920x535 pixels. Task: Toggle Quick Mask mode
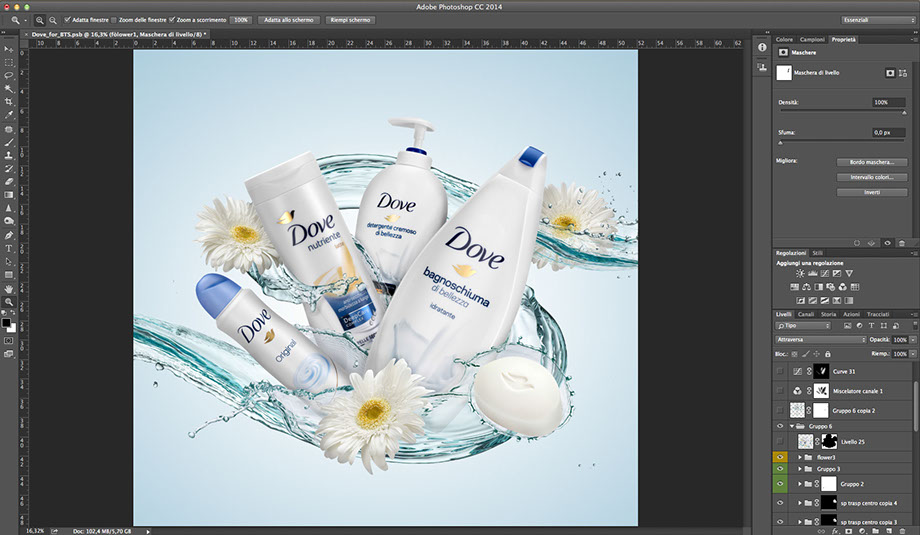pyautogui.click(x=9, y=340)
